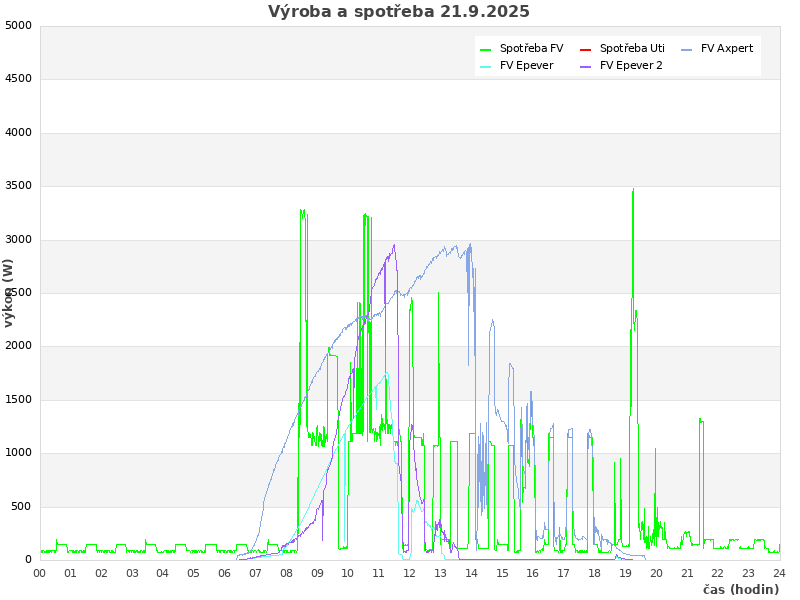Click hour 06 on the time axis
800x600 pixels.
tap(224, 573)
